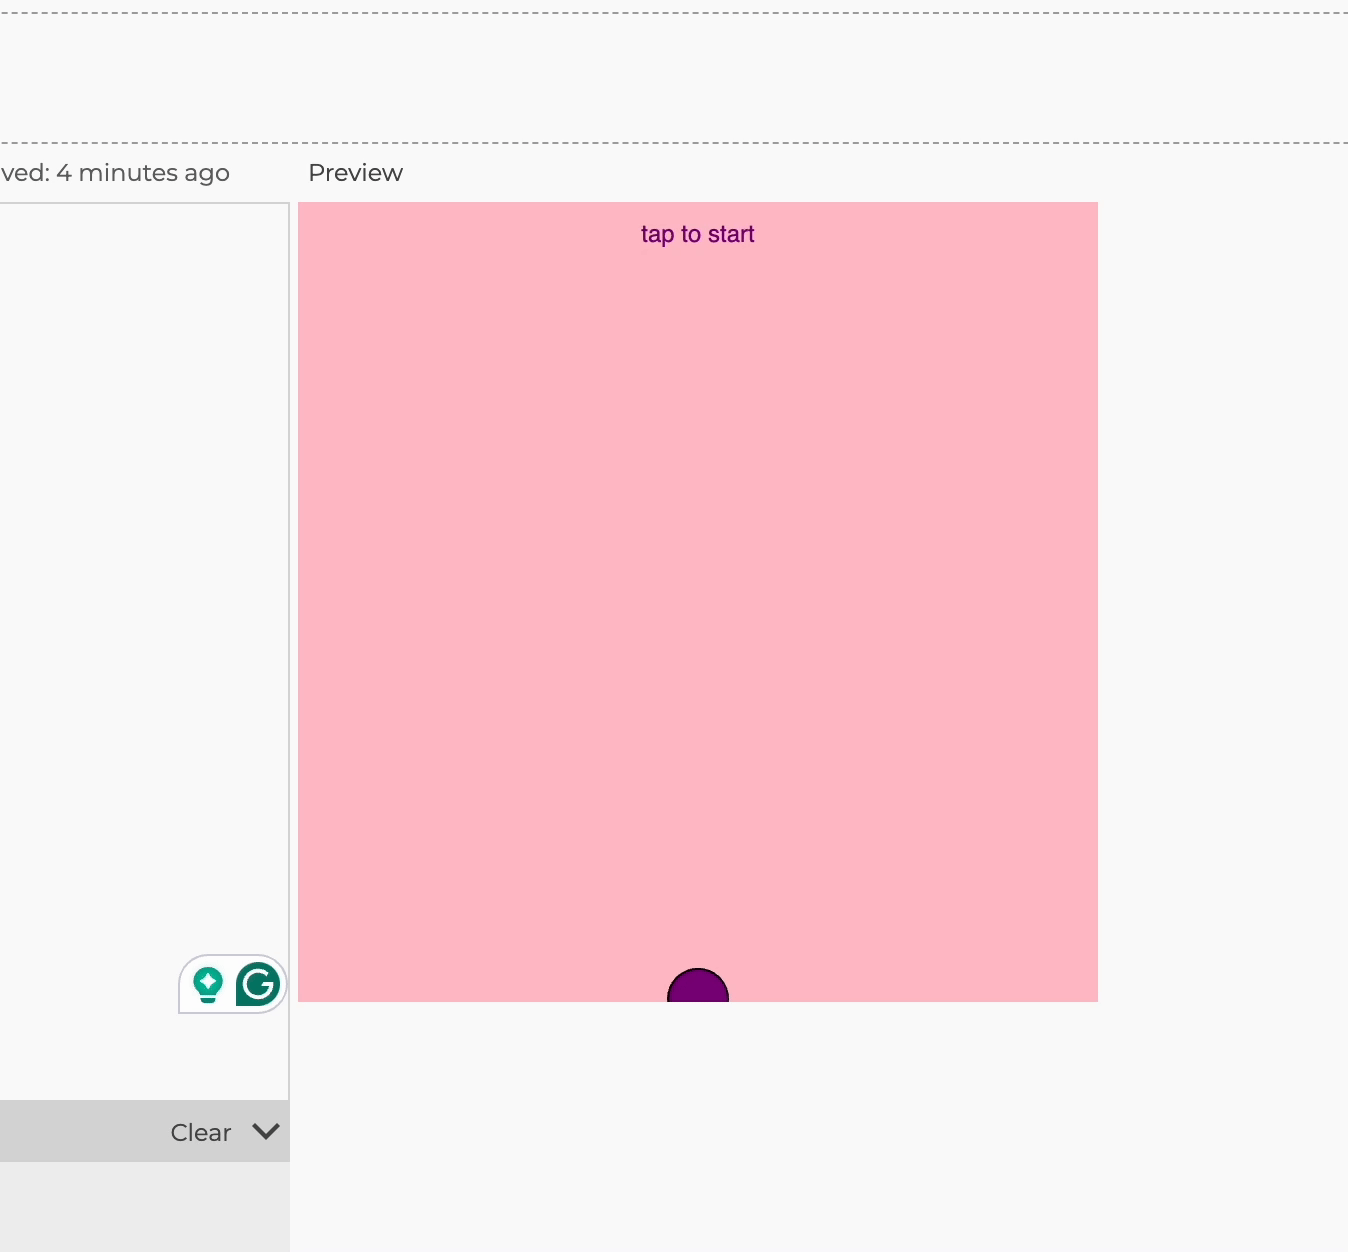Click the middle of the pink canvas
The width and height of the screenshot is (1348, 1252).
point(697,602)
